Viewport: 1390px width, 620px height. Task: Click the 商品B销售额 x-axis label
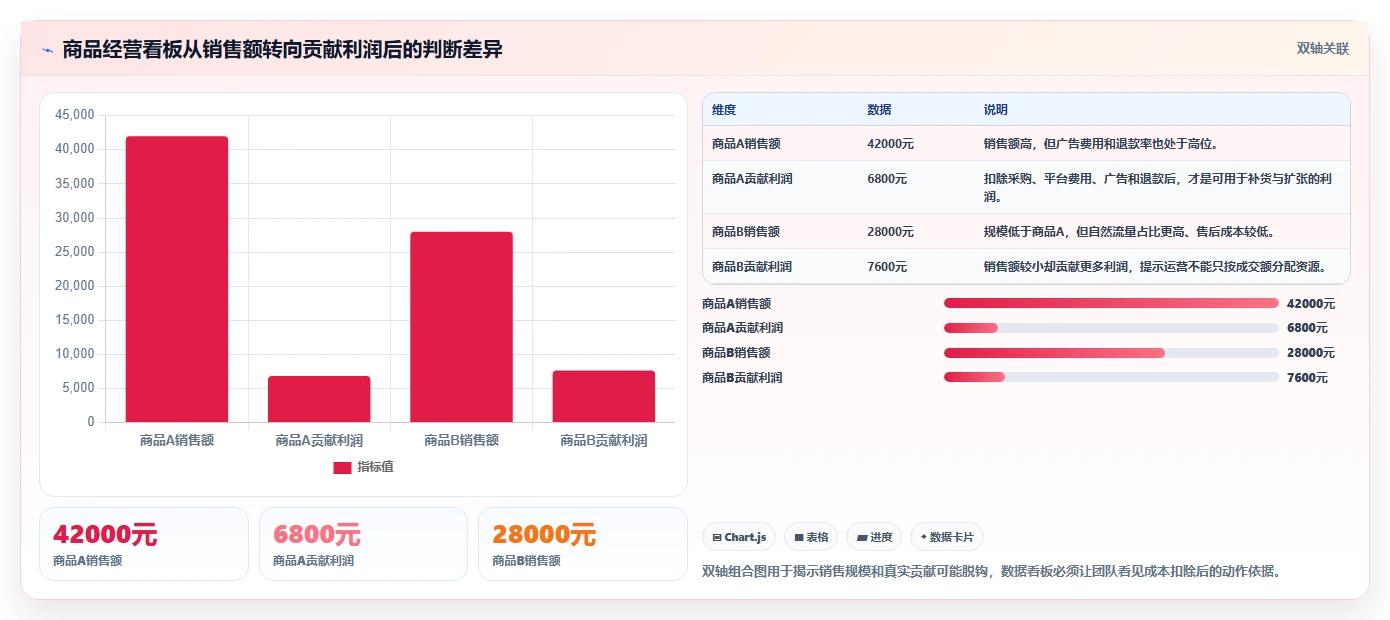point(461,440)
